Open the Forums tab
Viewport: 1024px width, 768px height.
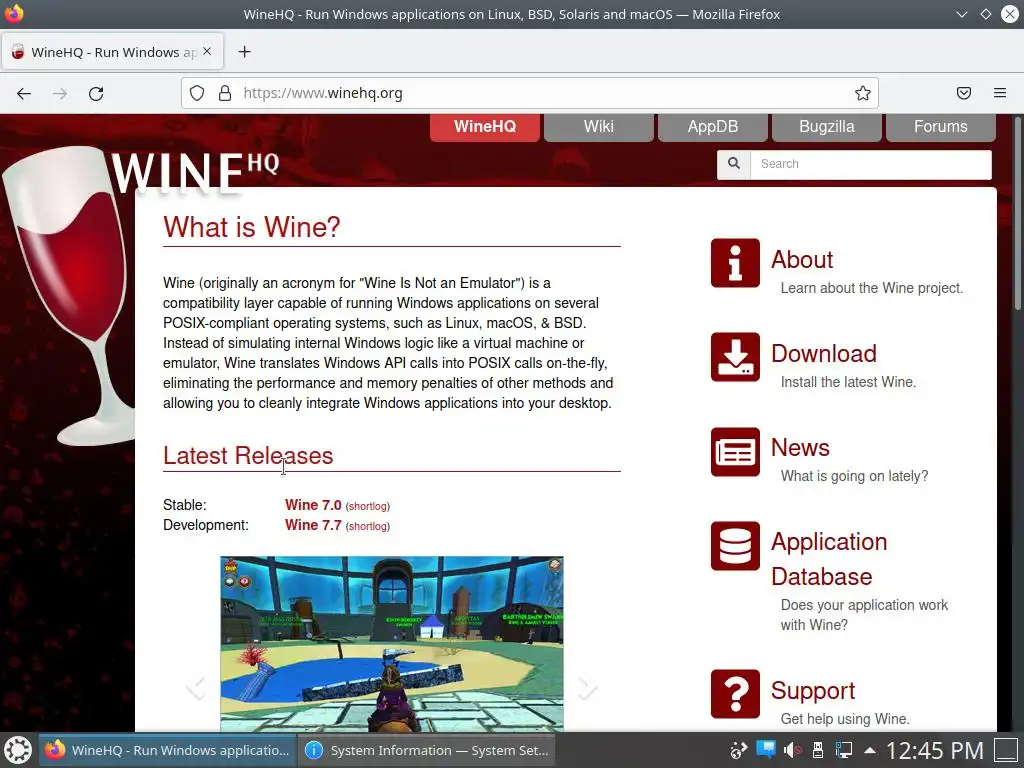click(x=940, y=127)
